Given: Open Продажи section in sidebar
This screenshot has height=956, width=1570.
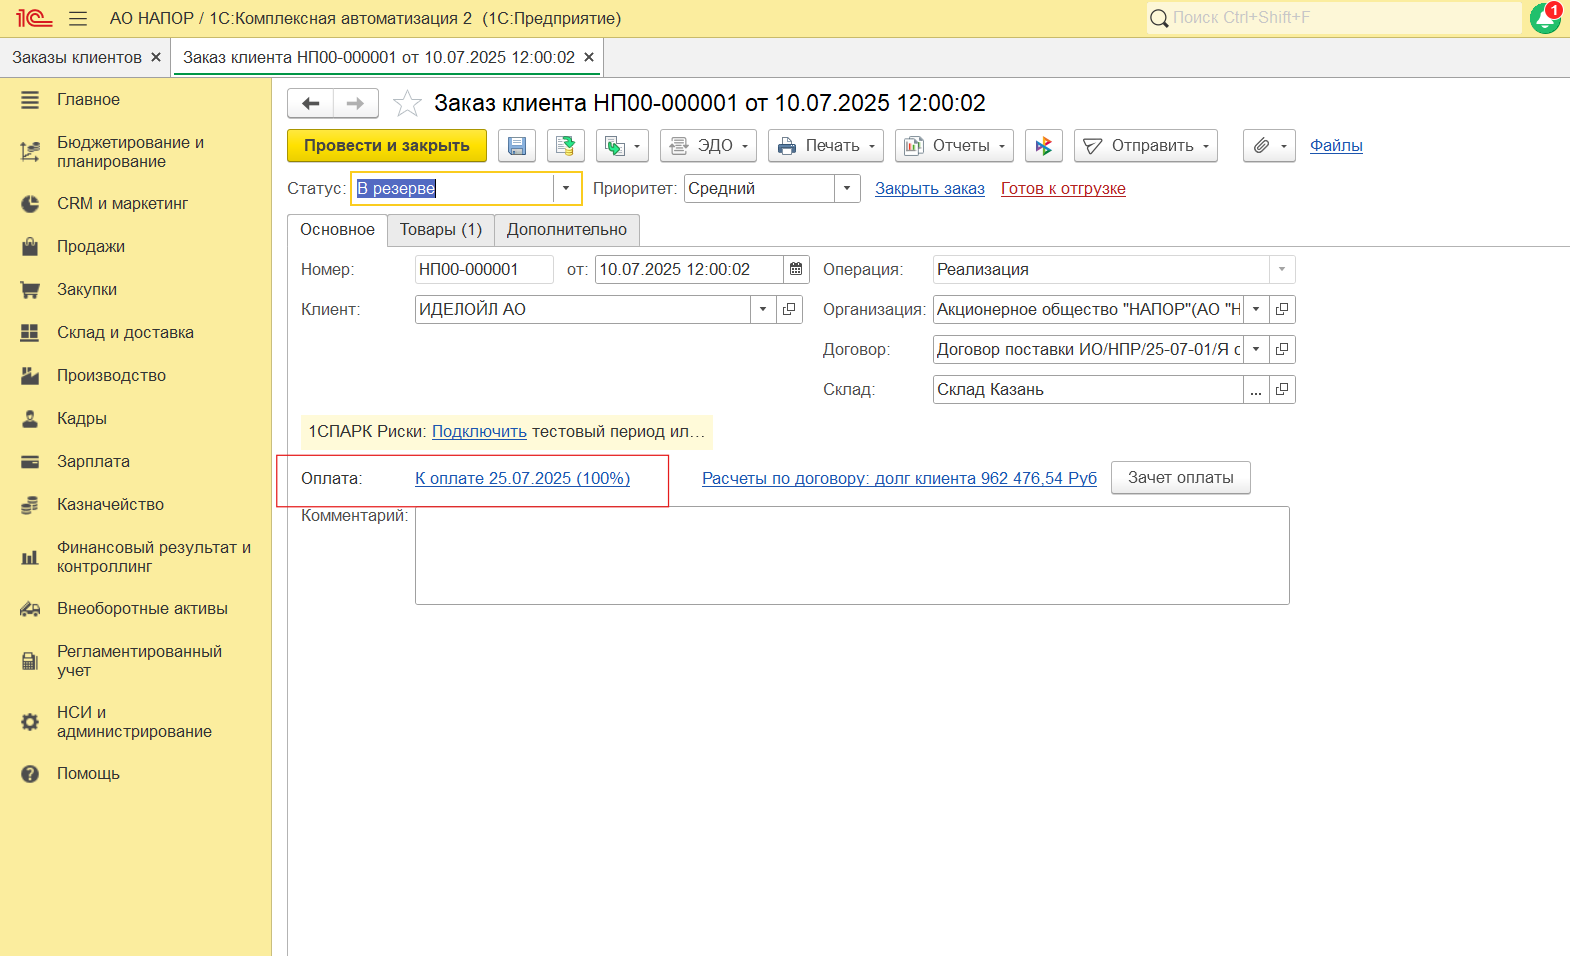Looking at the screenshot, I should [91, 247].
